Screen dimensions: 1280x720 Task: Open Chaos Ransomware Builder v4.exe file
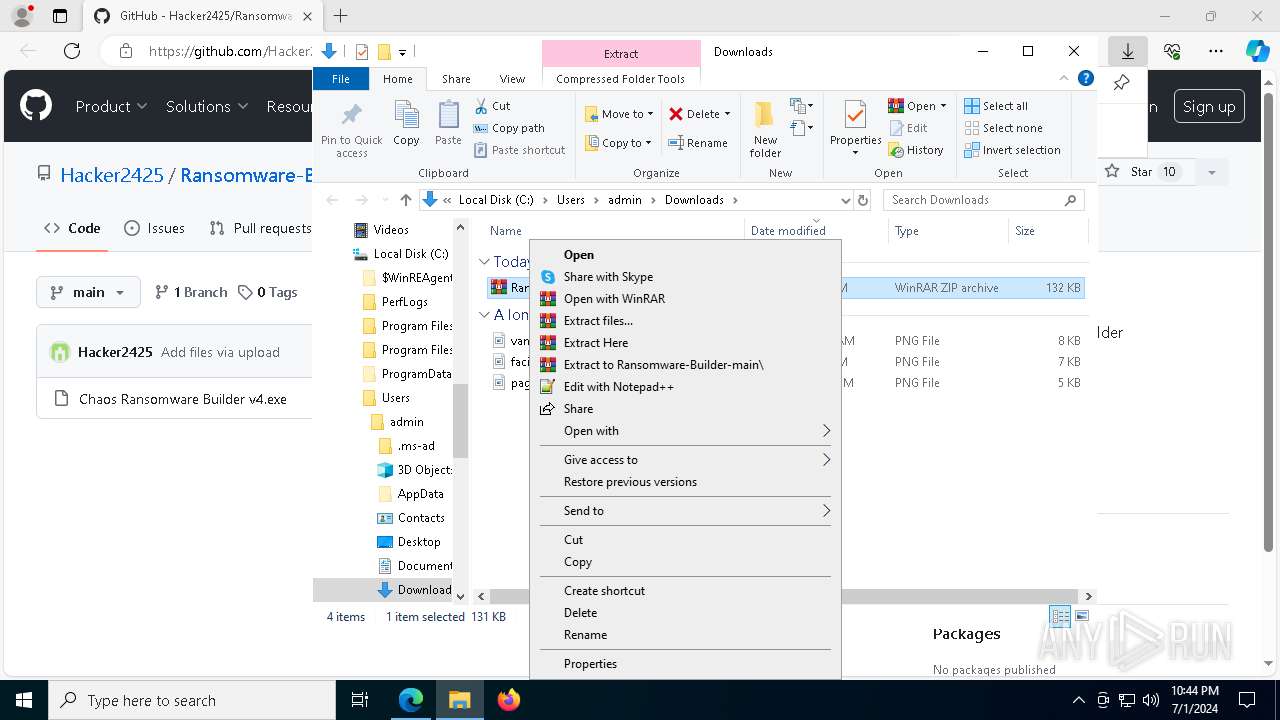pos(183,399)
